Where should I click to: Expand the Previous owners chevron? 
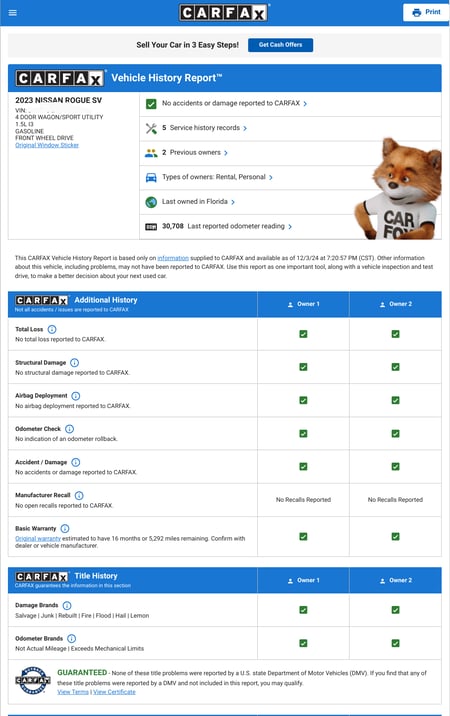(x=226, y=153)
